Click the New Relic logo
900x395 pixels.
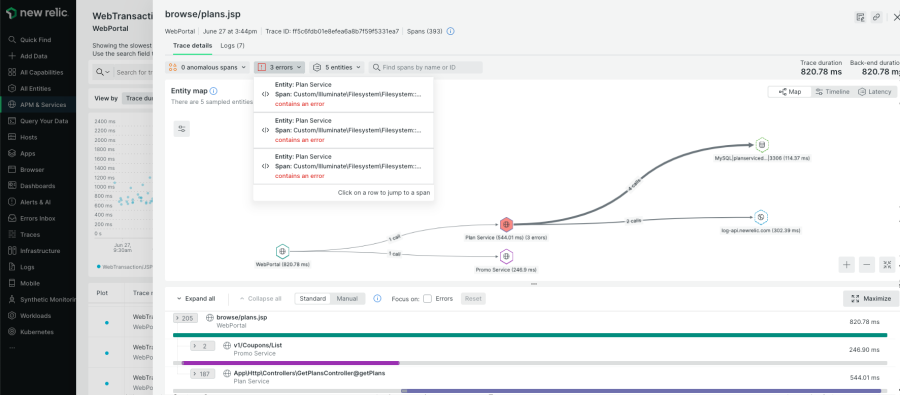[37, 13]
